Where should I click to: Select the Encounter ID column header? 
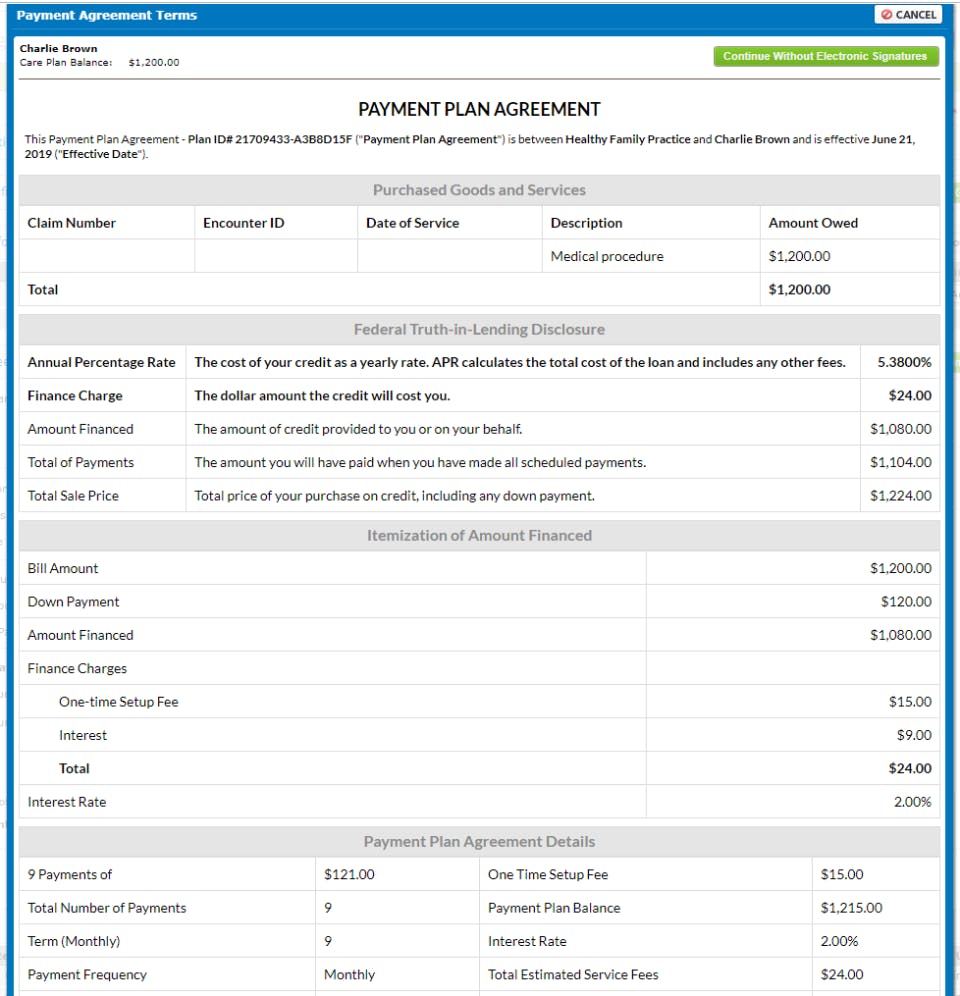(243, 223)
